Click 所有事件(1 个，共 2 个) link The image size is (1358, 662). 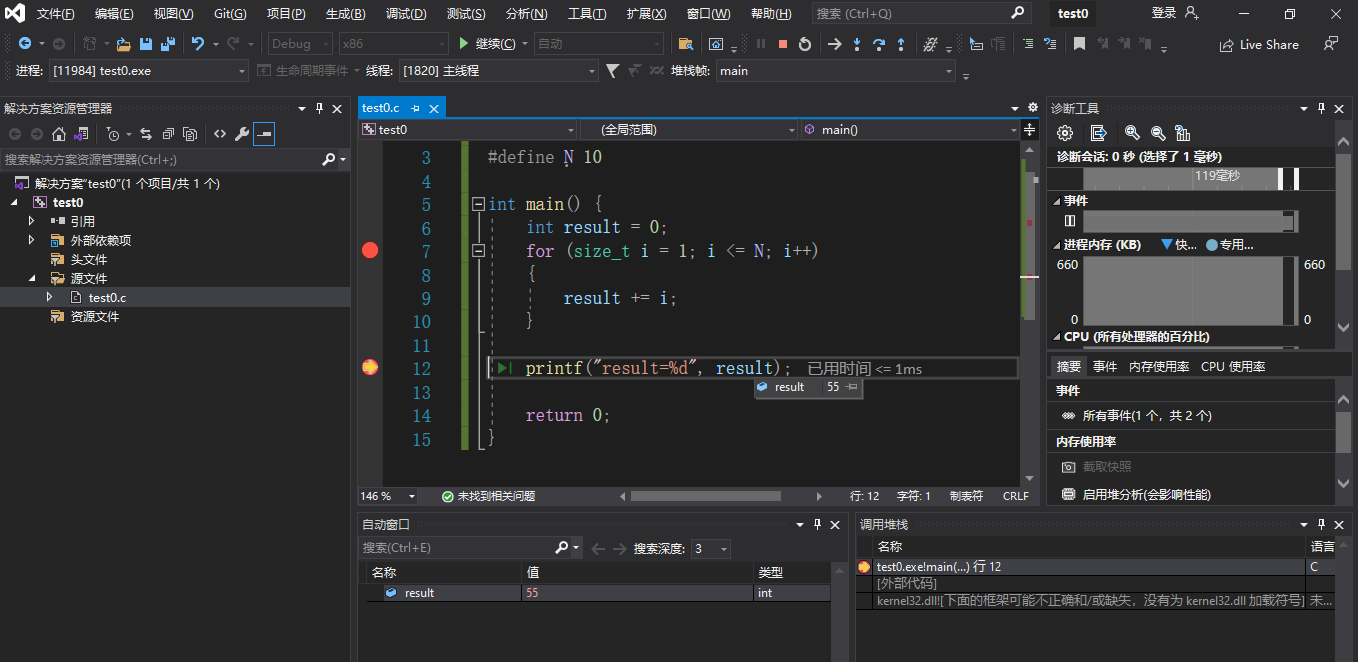tap(1136, 415)
